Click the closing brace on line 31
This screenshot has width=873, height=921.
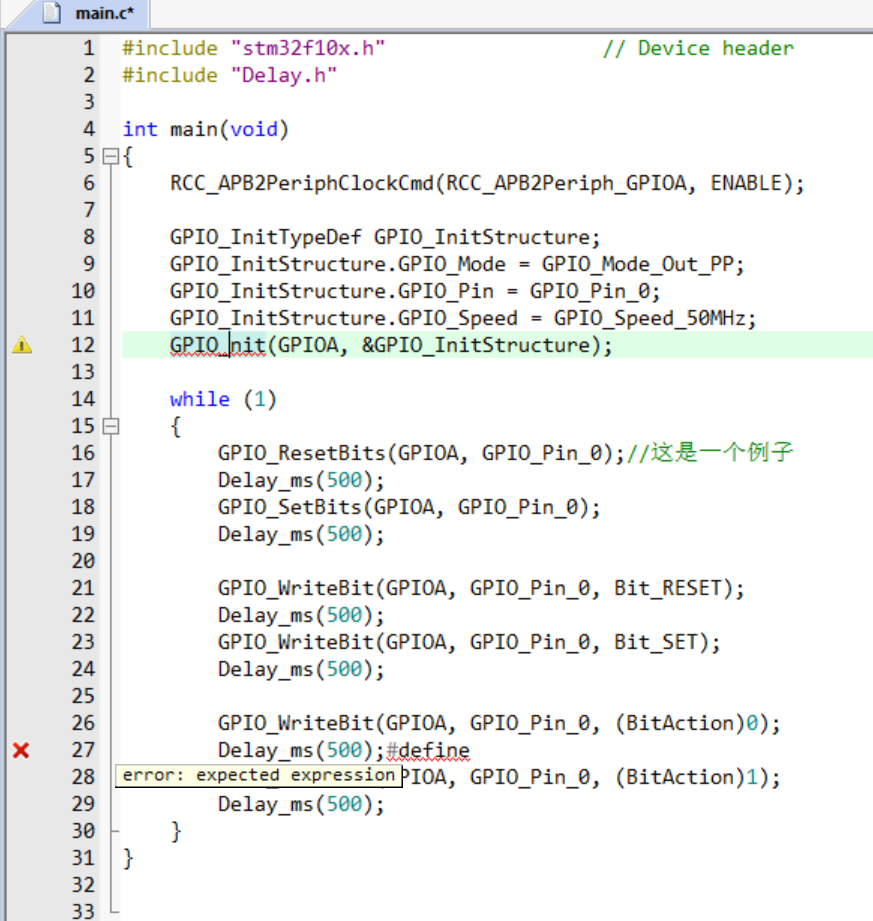tap(128, 858)
